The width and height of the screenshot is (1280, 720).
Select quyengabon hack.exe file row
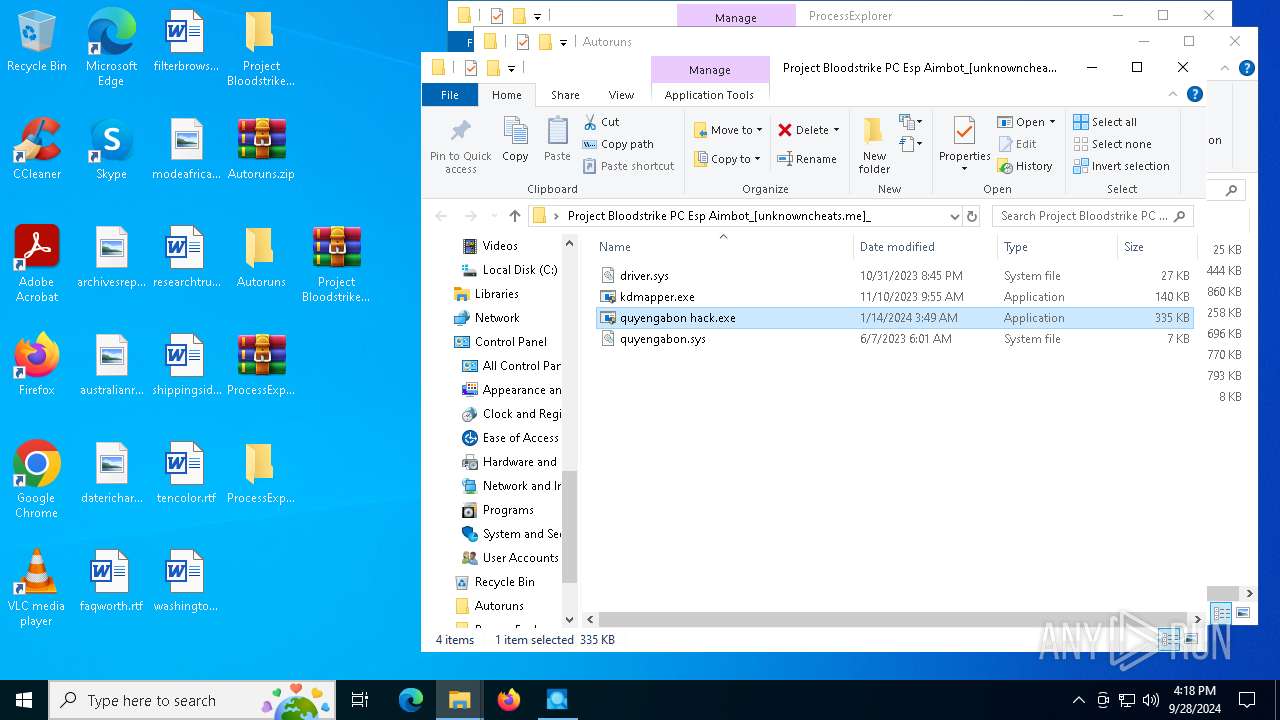click(x=893, y=318)
